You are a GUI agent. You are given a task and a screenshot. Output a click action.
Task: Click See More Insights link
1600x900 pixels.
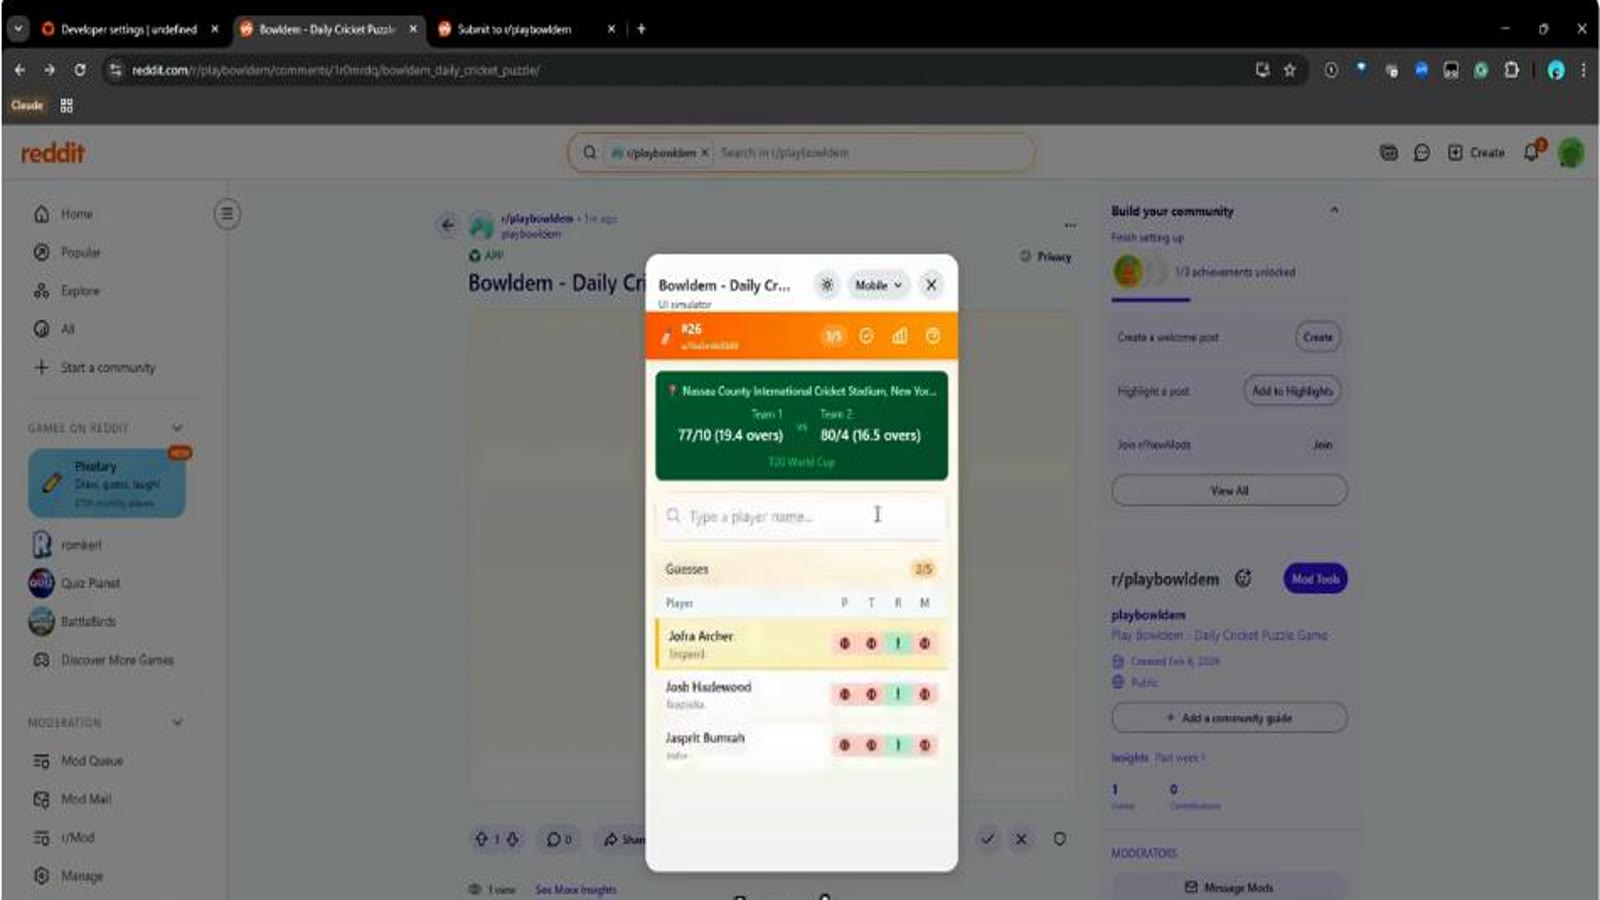[x=576, y=889]
